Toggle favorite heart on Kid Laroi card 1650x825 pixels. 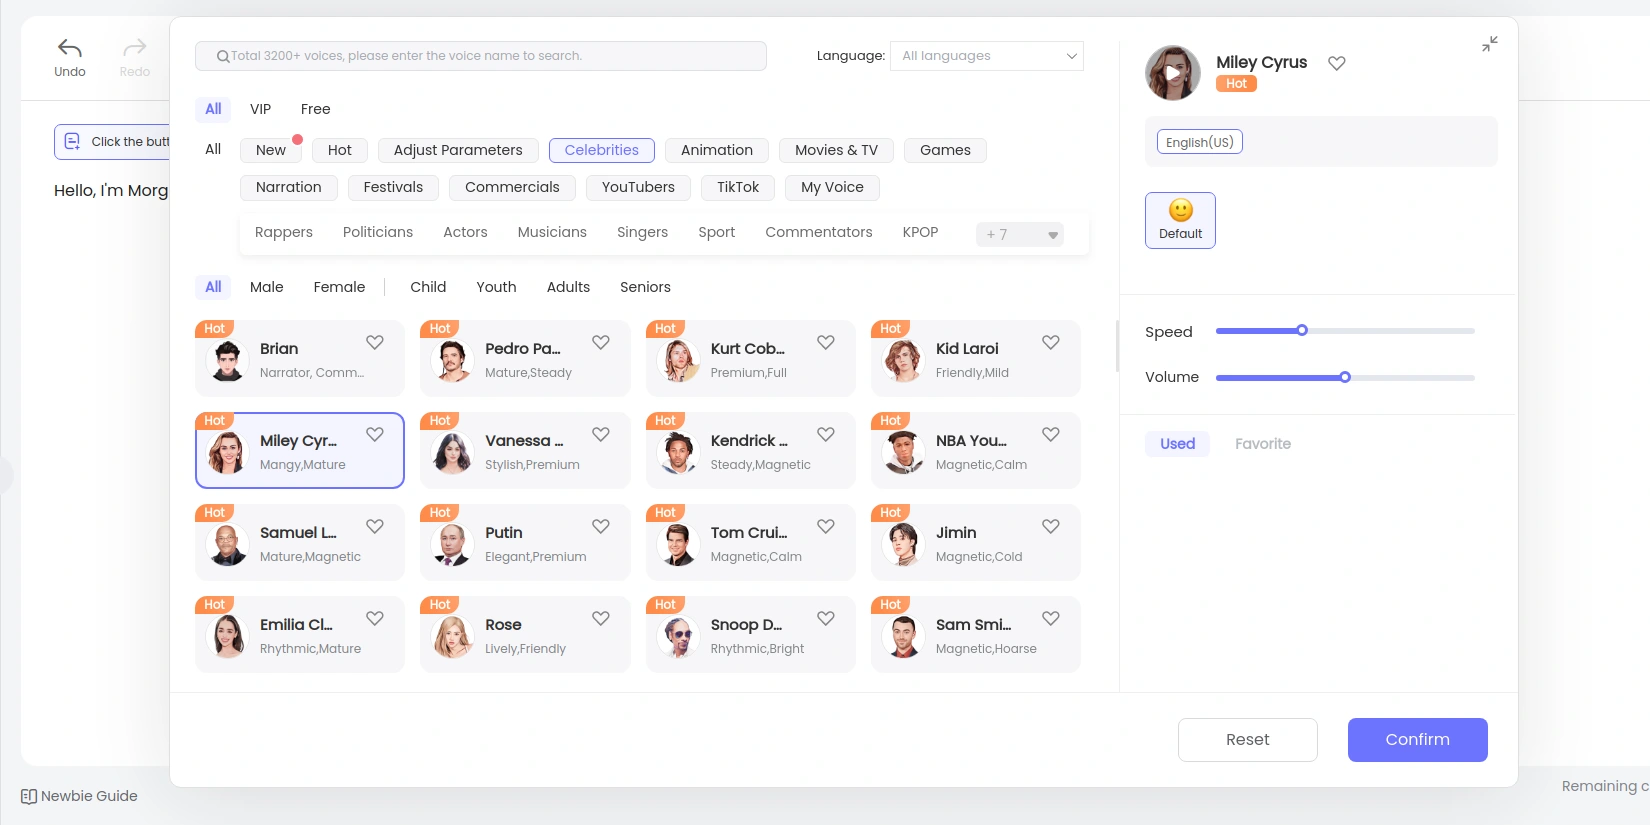[1051, 342]
